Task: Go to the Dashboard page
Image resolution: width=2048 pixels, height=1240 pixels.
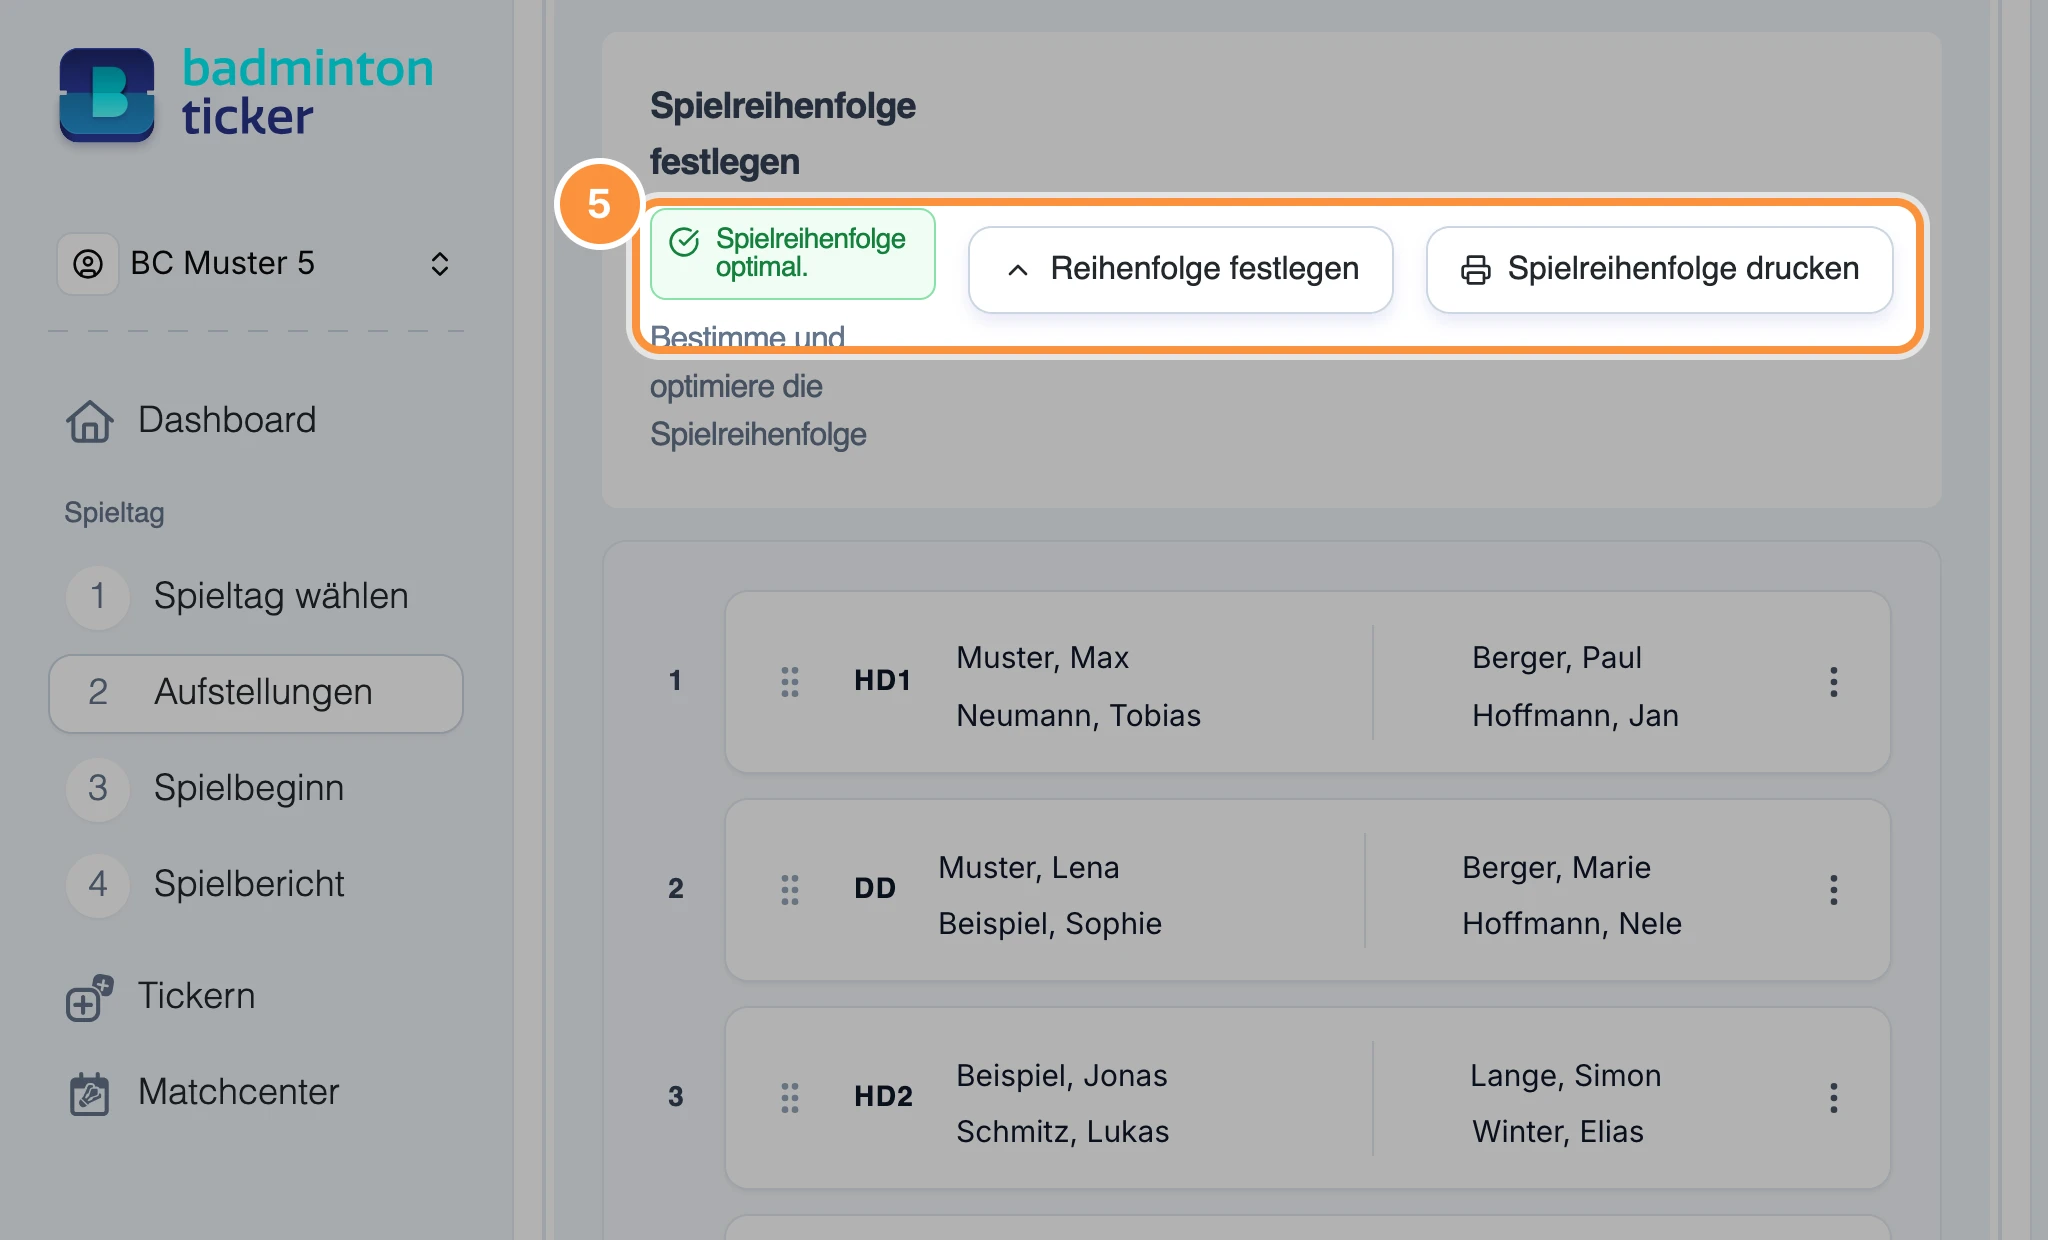Action: pyautogui.click(x=227, y=420)
